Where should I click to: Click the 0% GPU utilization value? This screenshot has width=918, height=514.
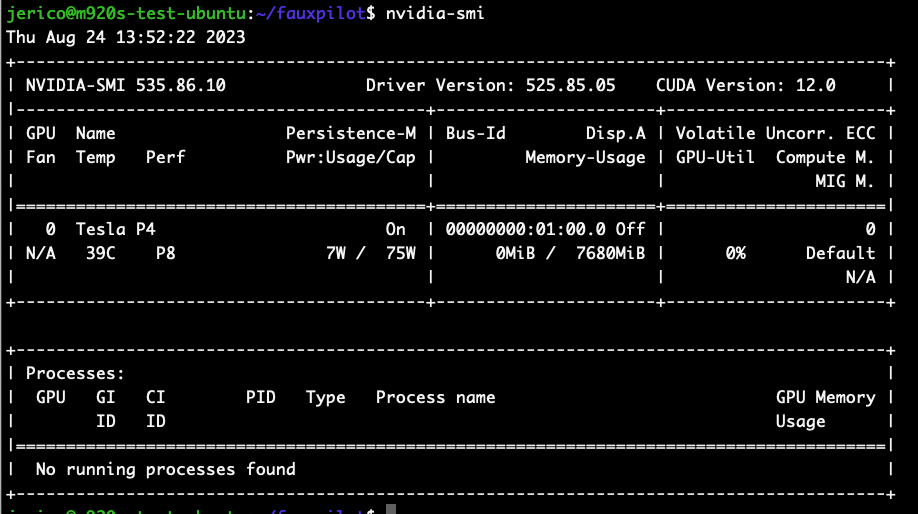coord(735,253)
